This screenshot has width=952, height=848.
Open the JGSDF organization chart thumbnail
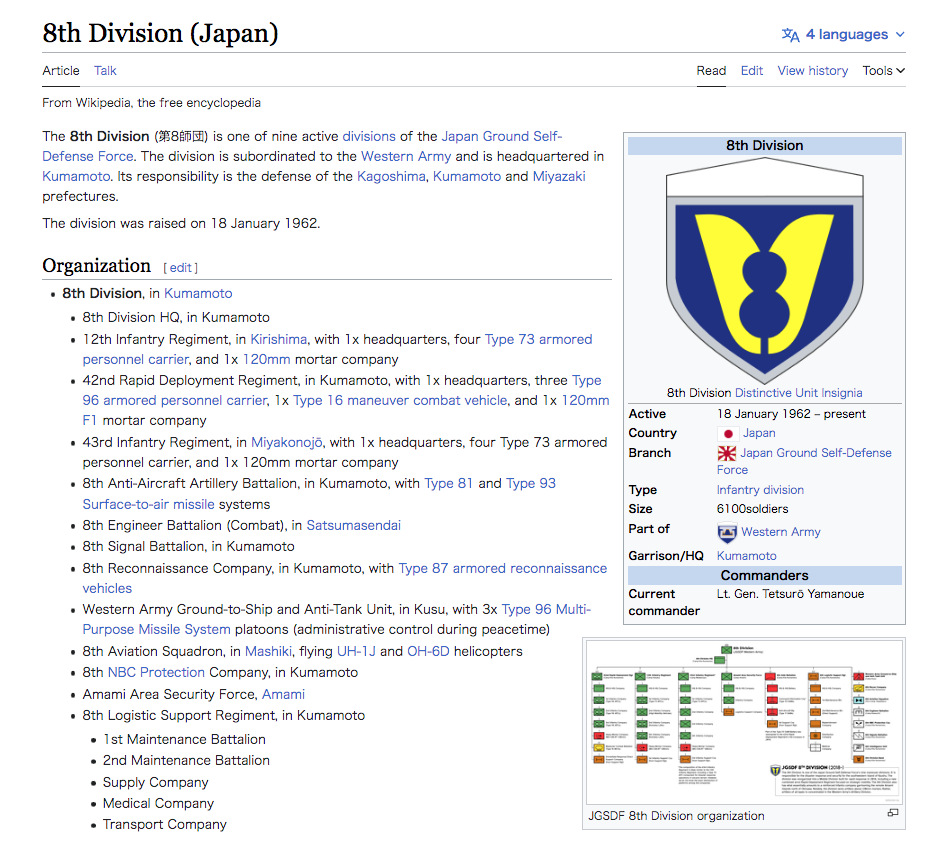(x=744, y=721)
